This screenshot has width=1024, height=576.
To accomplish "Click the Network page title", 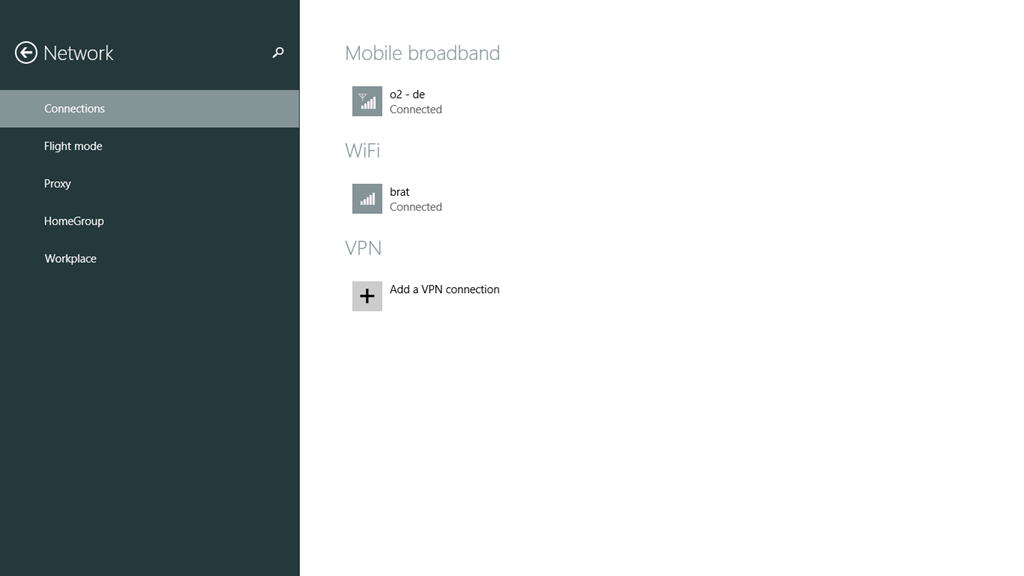I will (78, 53).
